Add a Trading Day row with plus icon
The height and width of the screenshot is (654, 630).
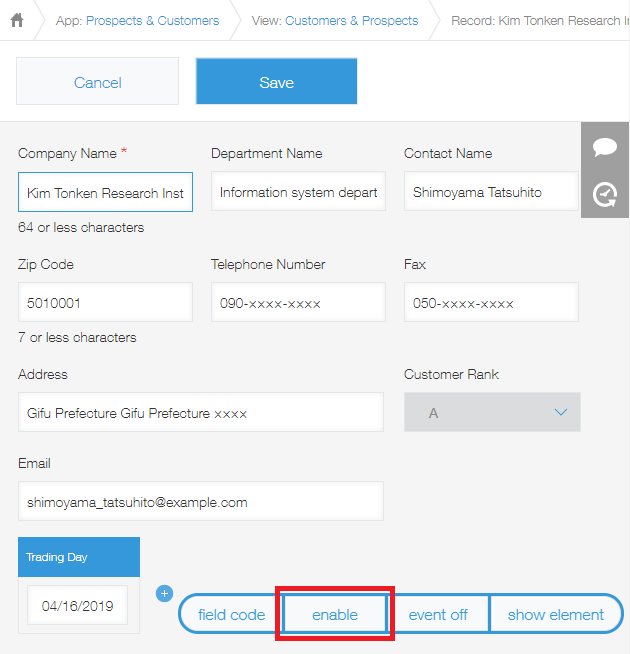pyautogui.click(x=164, y=594)
